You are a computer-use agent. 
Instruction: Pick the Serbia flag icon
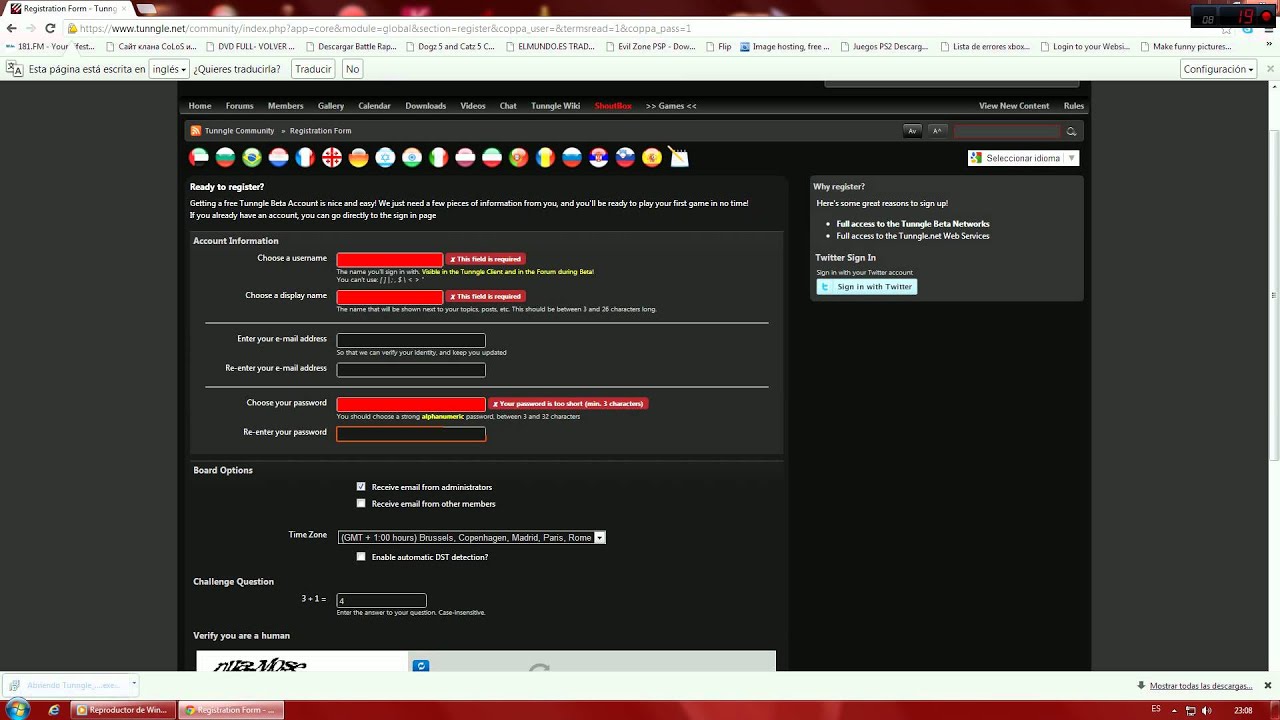(598, 157)
